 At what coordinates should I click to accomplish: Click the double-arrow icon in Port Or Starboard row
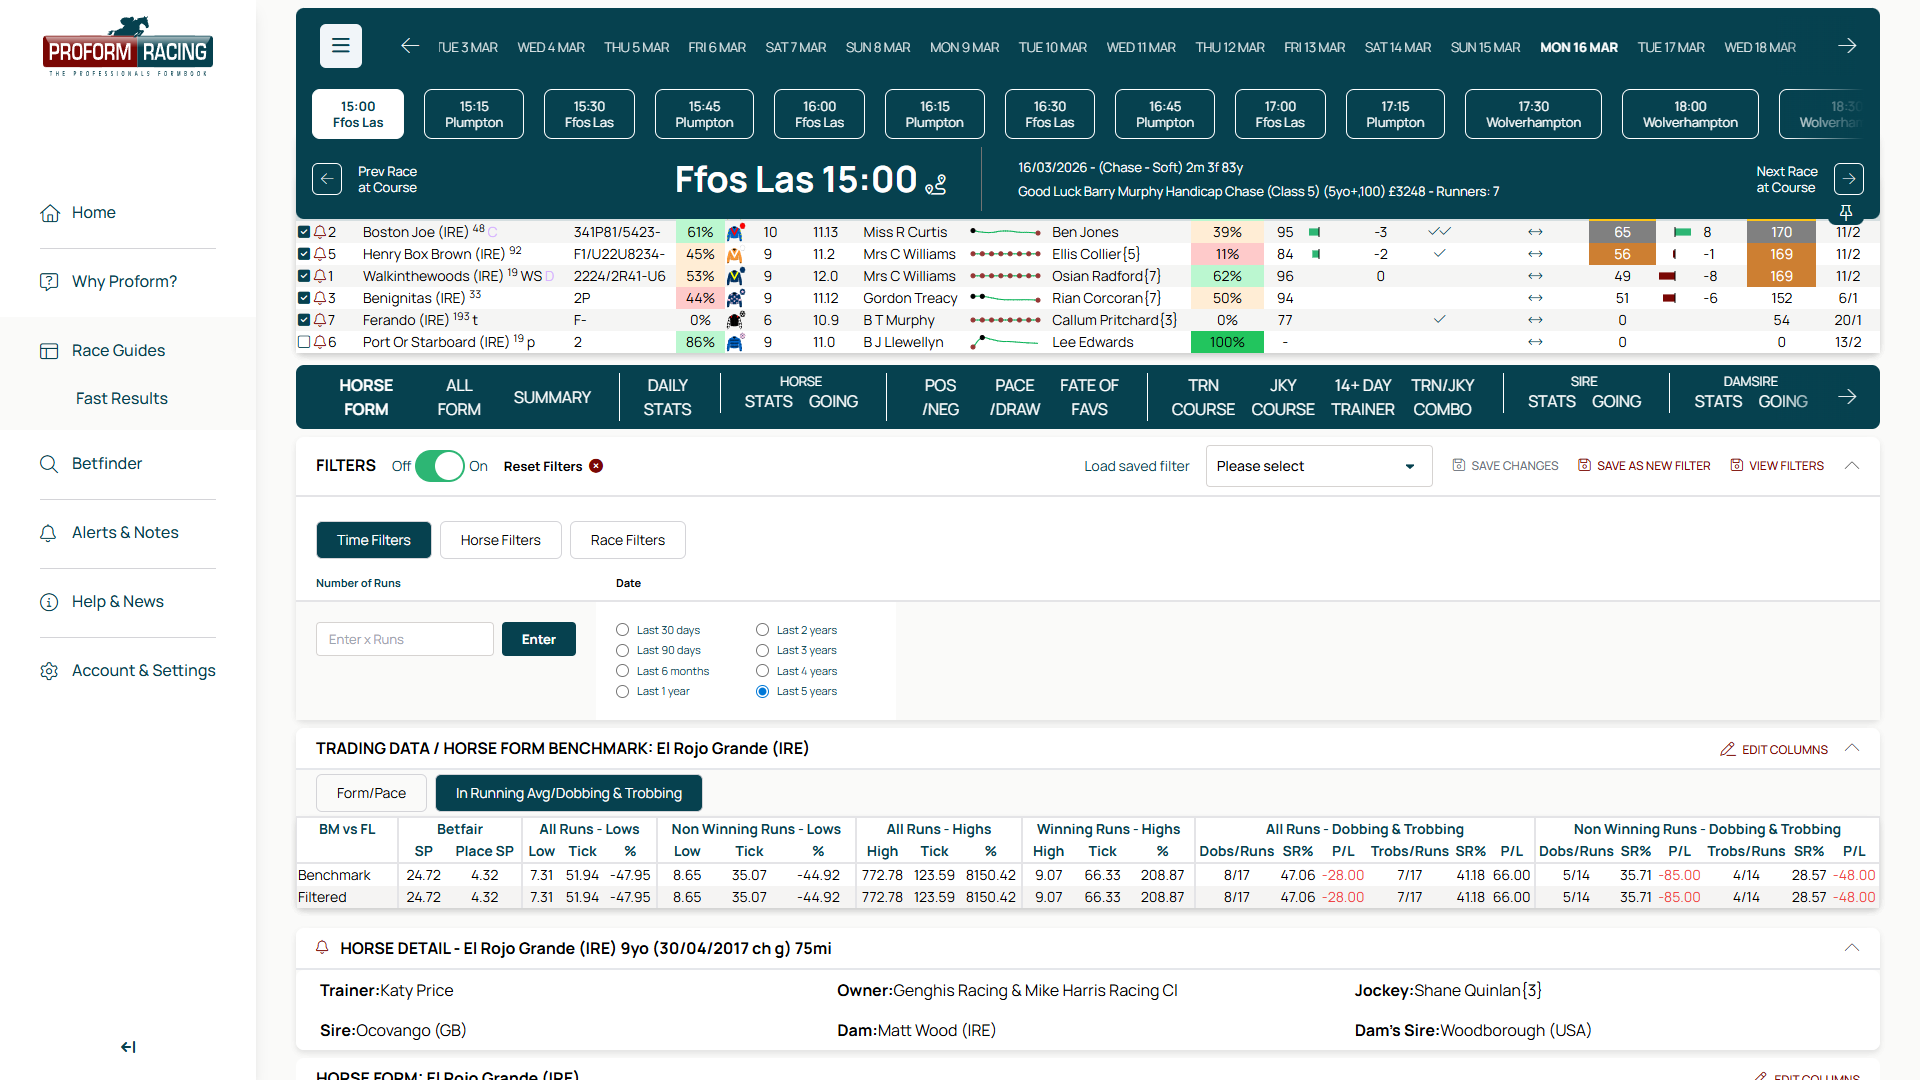coord(1535,342)
